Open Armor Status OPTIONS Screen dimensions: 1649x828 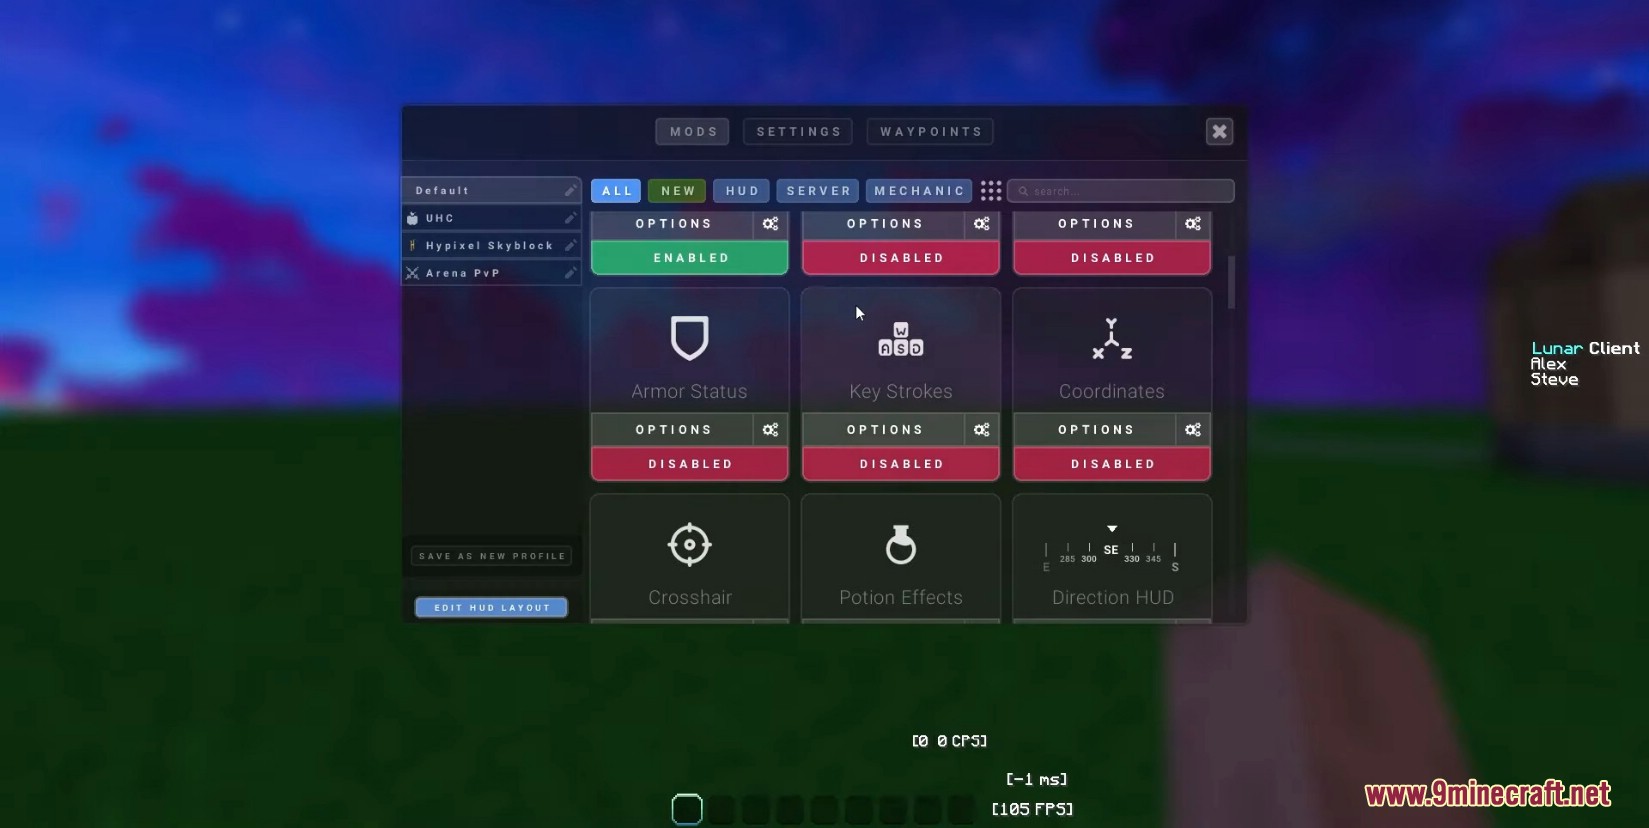pos(673,429)
